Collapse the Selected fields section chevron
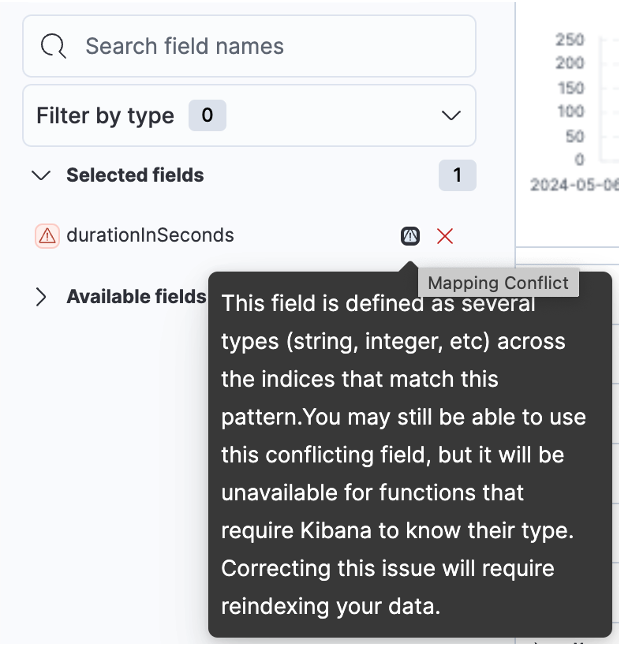 coord(41,175)
